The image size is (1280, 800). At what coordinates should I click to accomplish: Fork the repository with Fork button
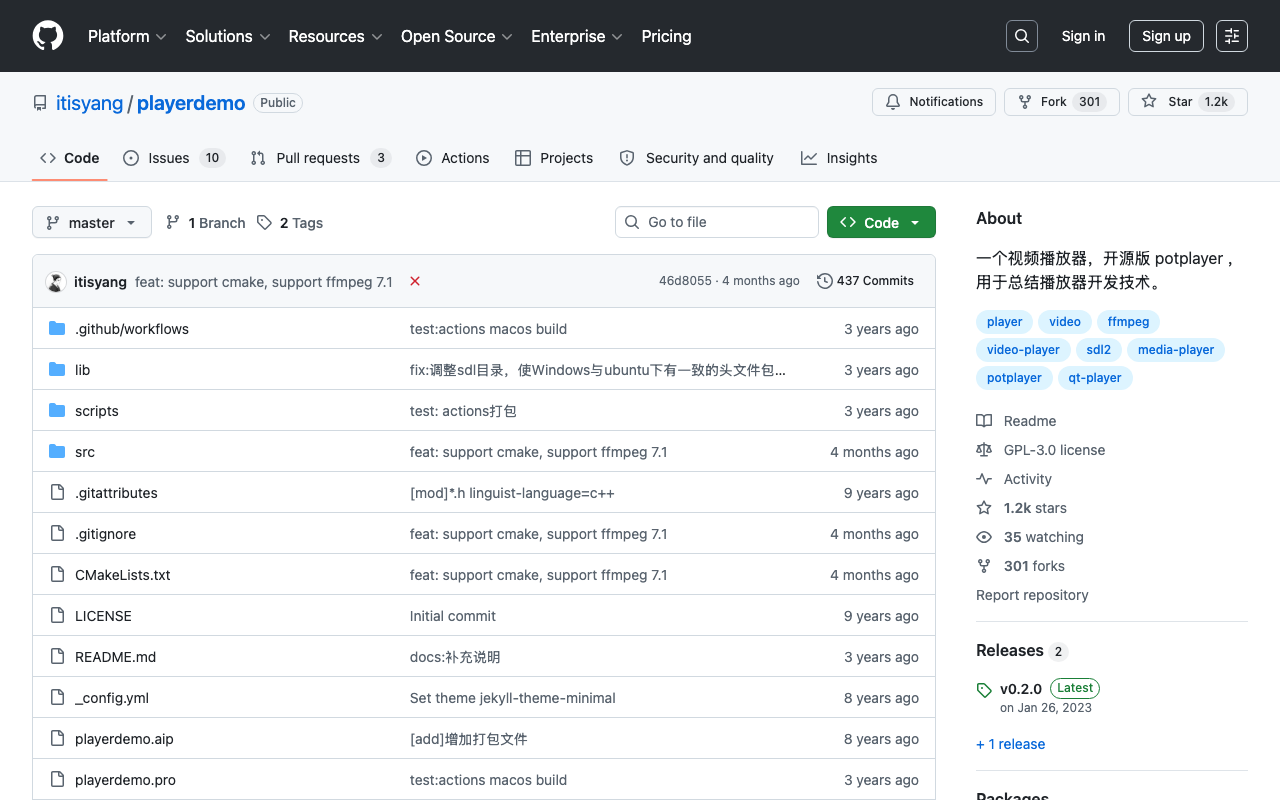point(1061,102)
